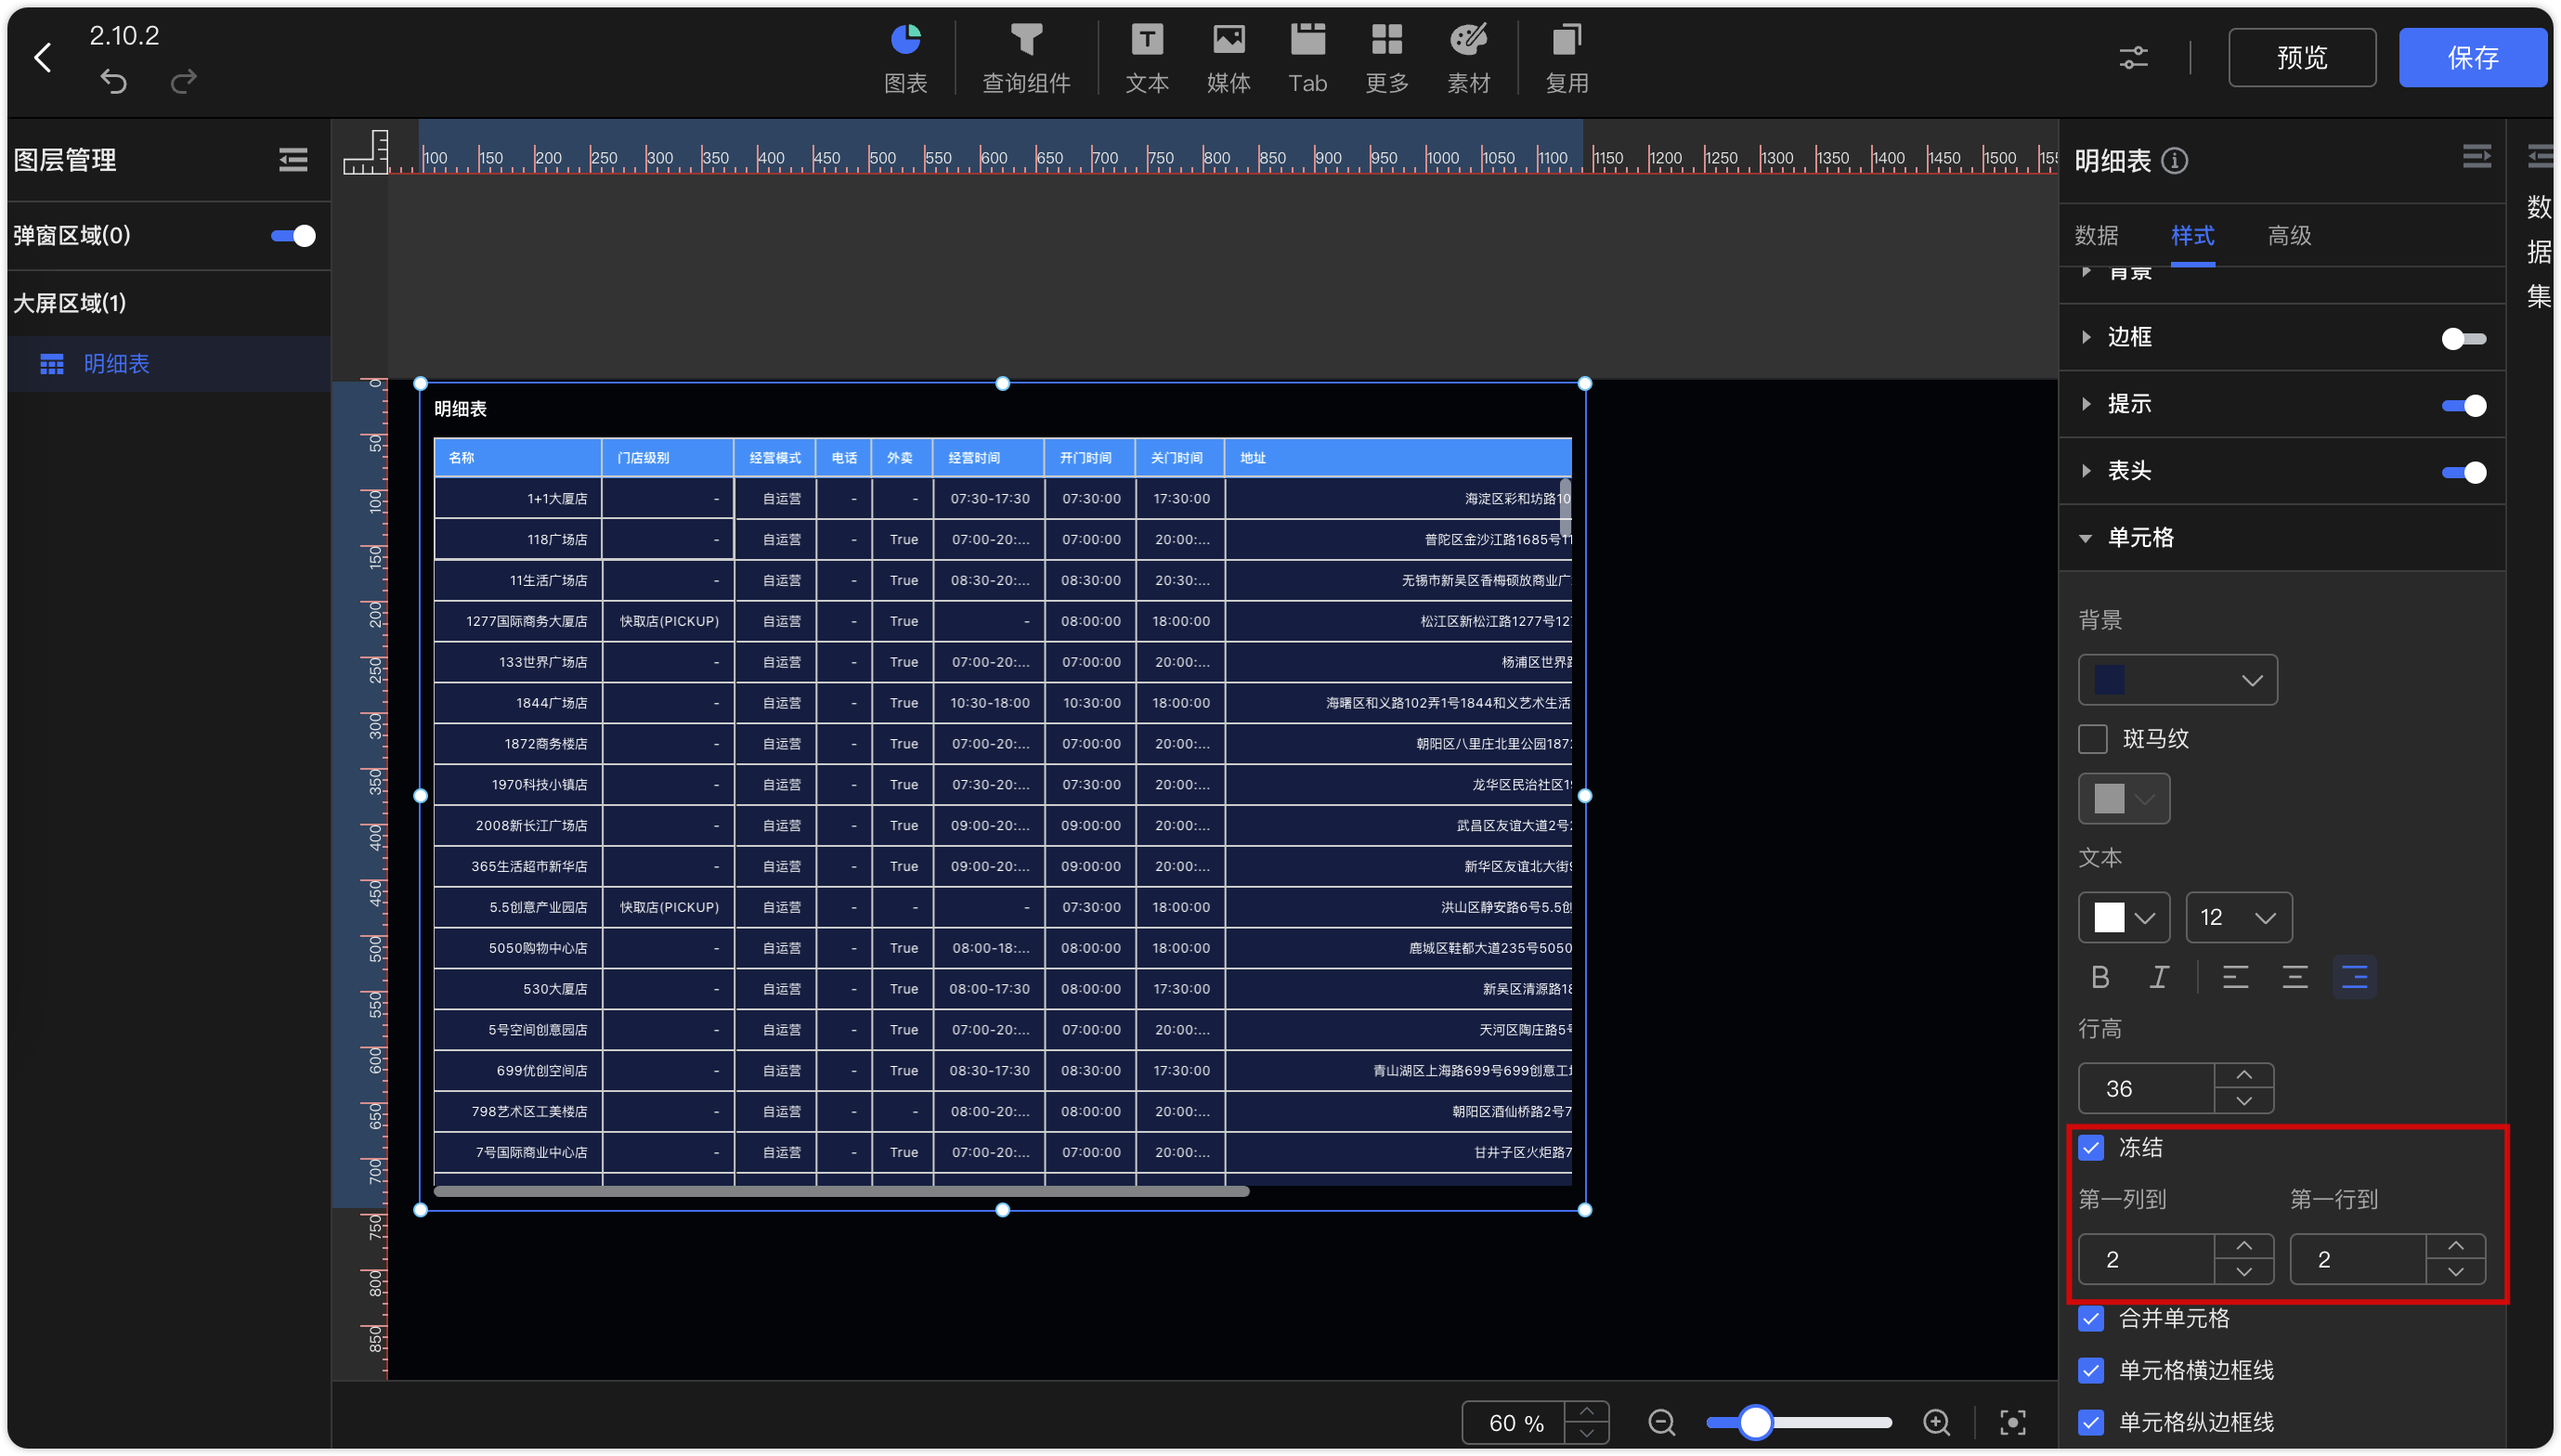The height and width of the screenshot is (1456, 2561).
Task: Click the 预览 preview button
Action: (x=2301, y=58)
